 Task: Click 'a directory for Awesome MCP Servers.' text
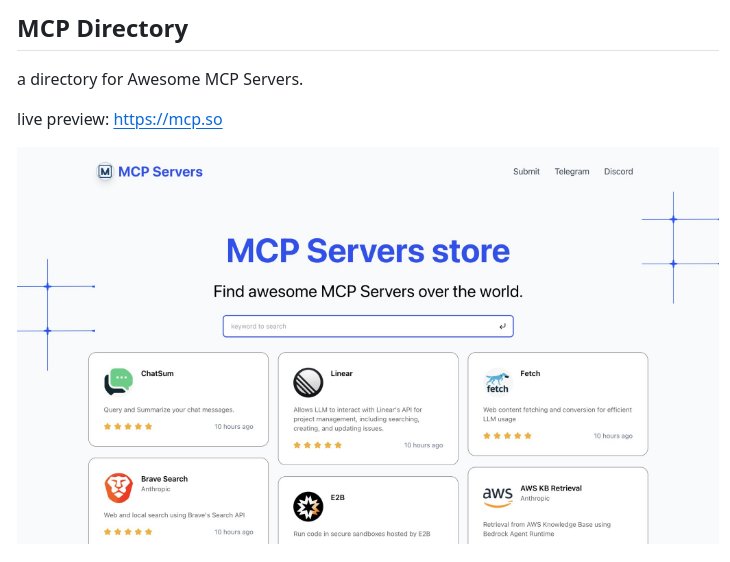(160, 79)
